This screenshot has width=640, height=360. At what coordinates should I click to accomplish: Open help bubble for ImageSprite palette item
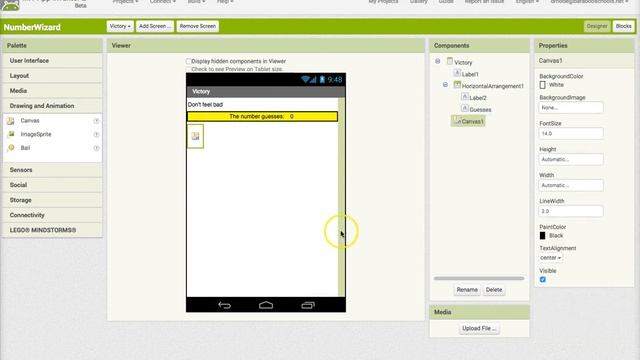tap(96, 134)
